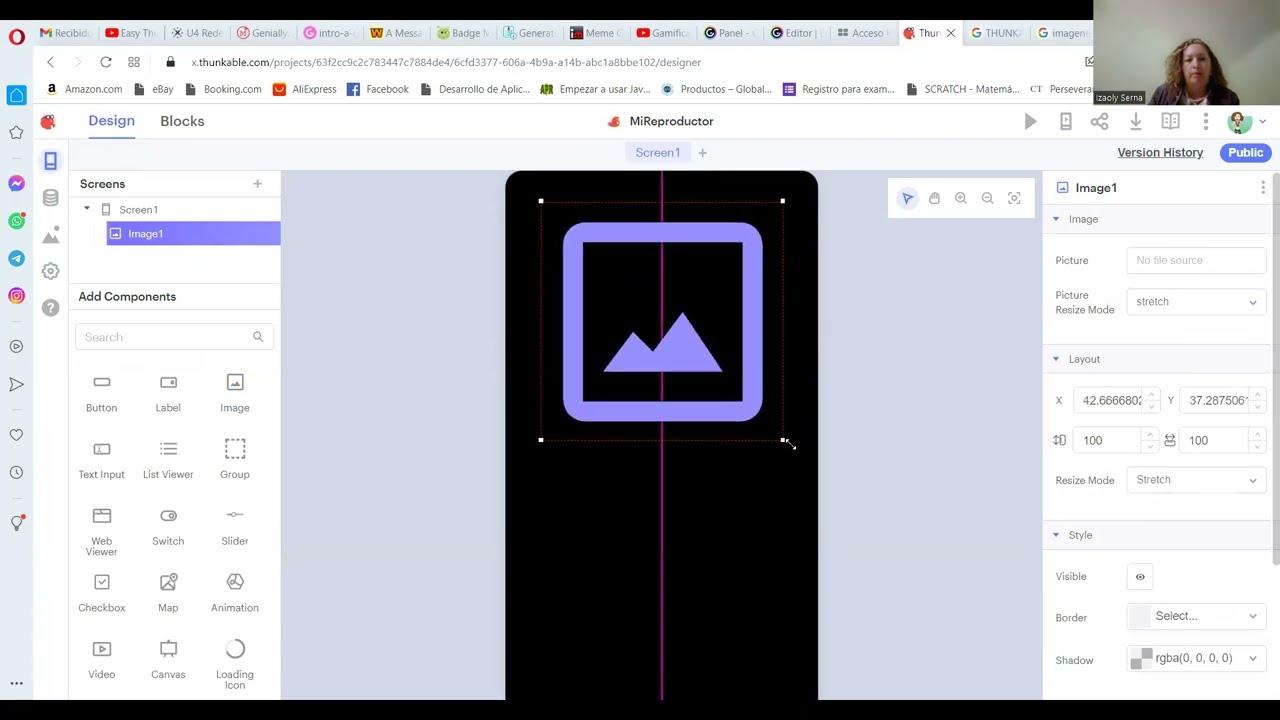Pick the Map component
1280x720 pixels.
tap(168, 594)
